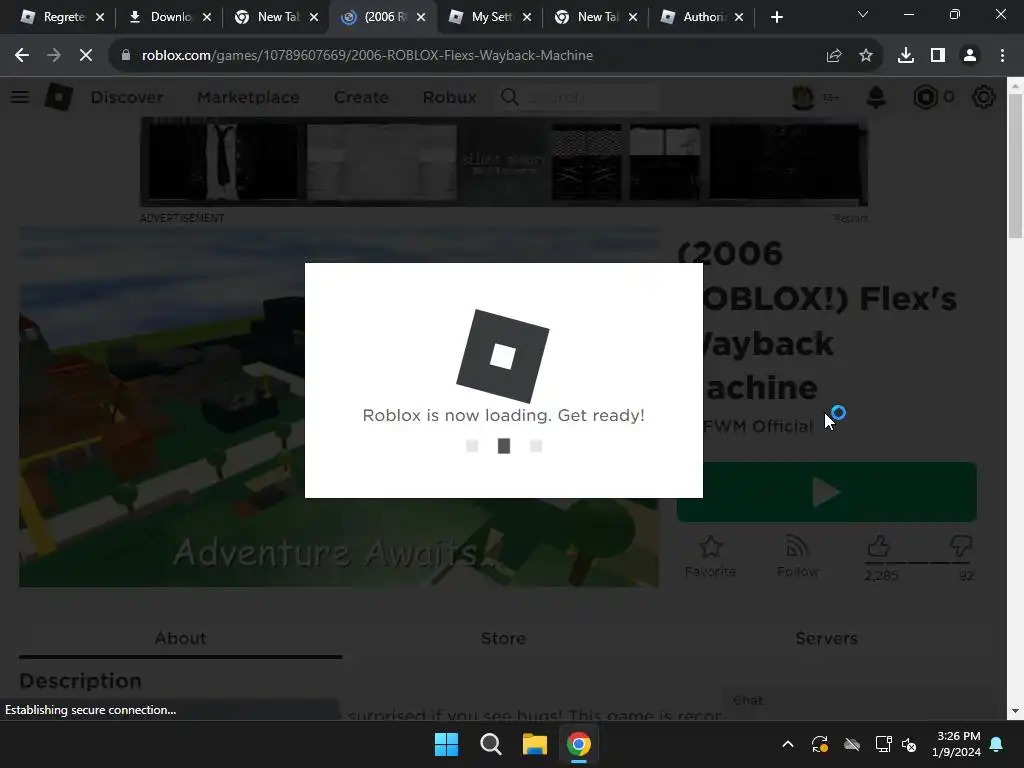This screenshot has height=768, width=1024.
Task: Click the Chrome icon in the taskbar
Action: (579, 744)
